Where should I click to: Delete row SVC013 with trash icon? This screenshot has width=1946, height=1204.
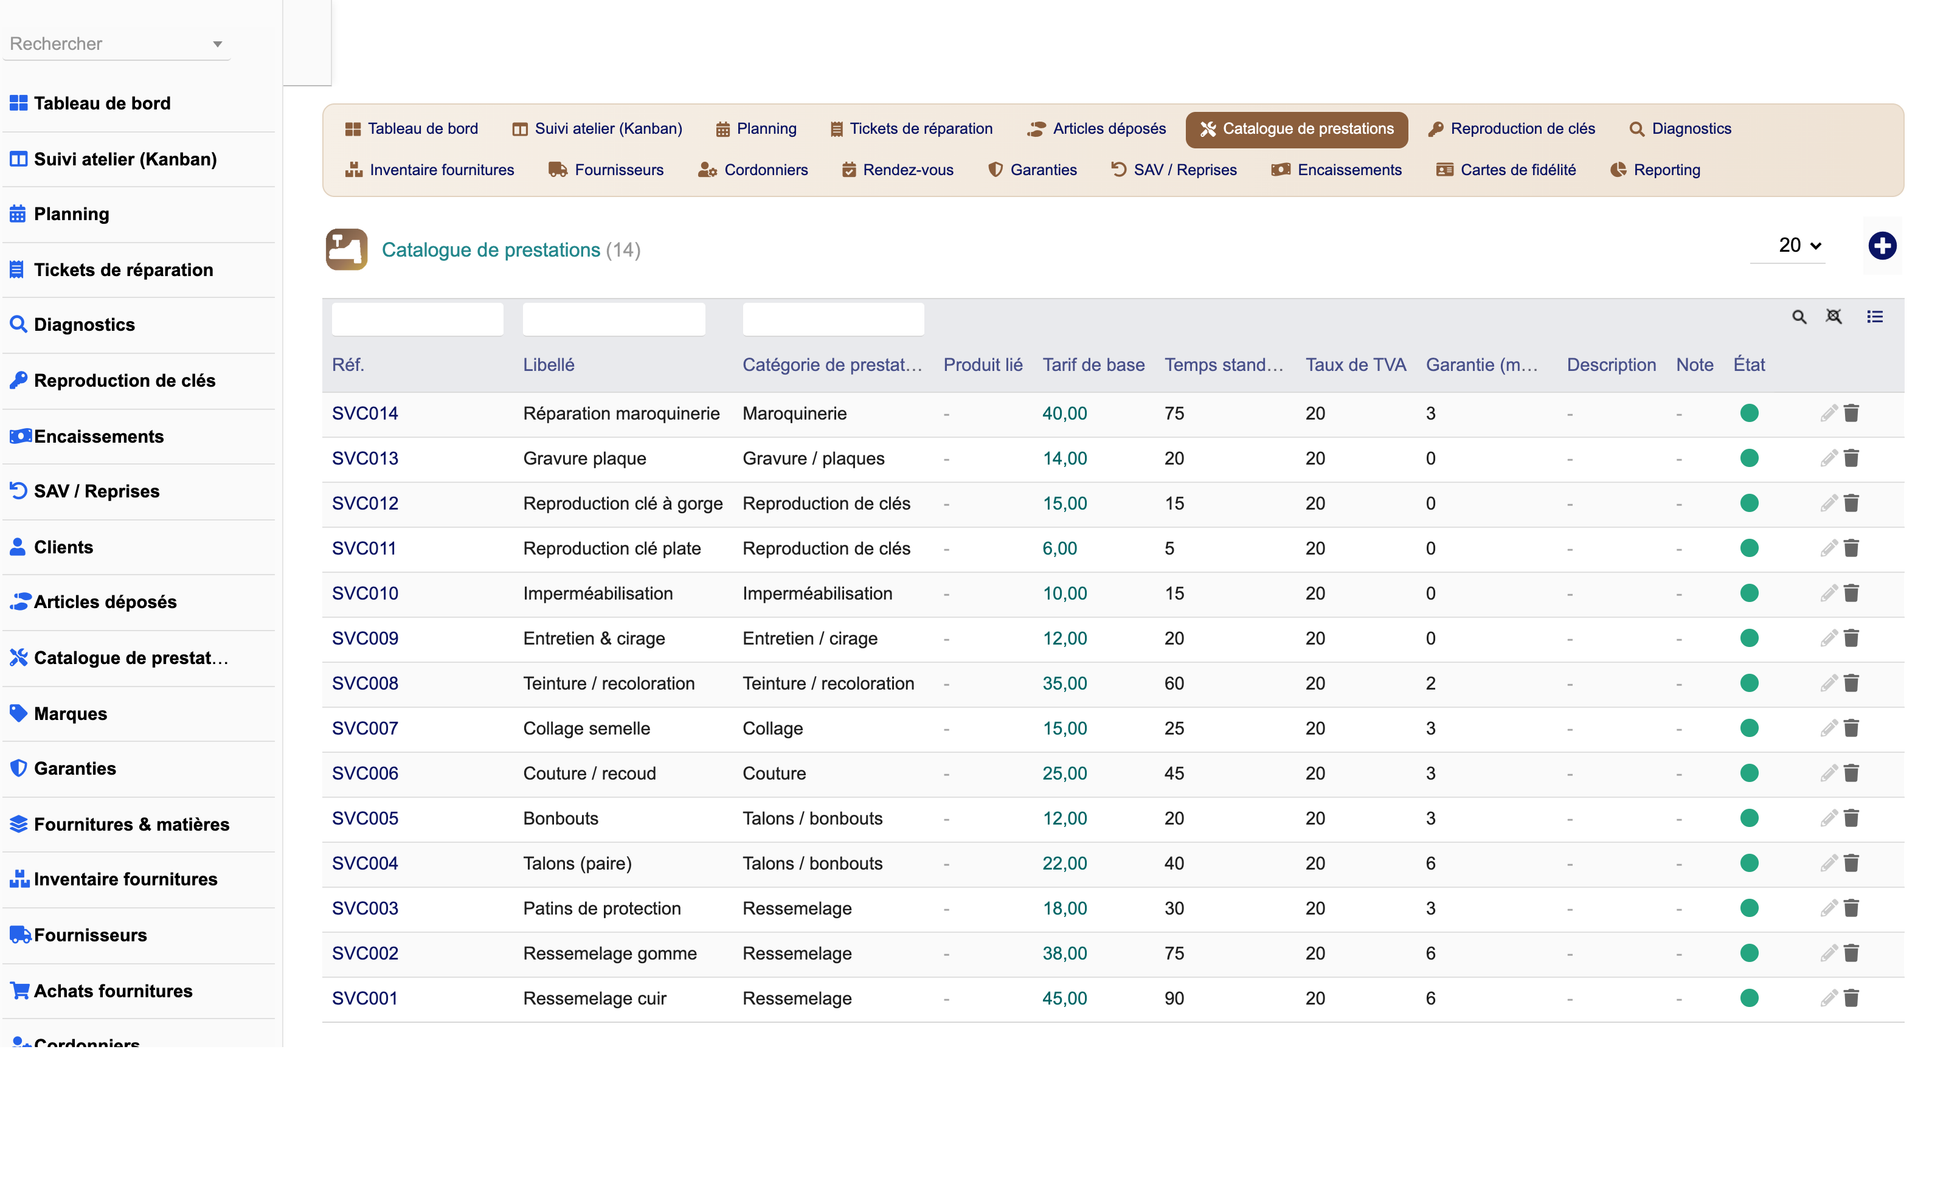(1852, 458)
